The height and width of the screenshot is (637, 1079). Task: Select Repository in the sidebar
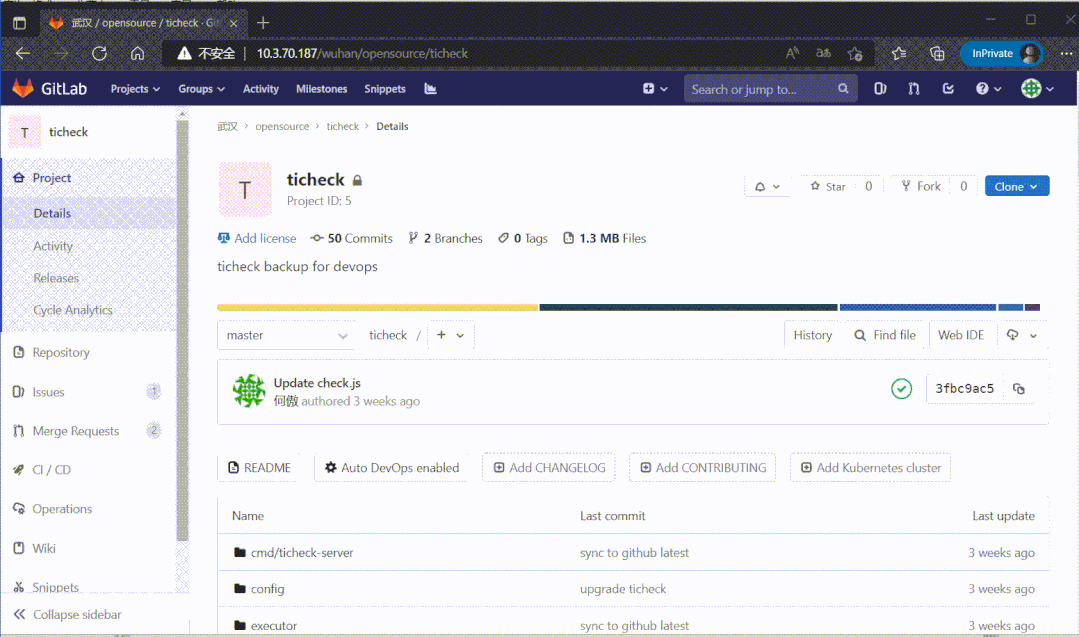pos(61,352)
